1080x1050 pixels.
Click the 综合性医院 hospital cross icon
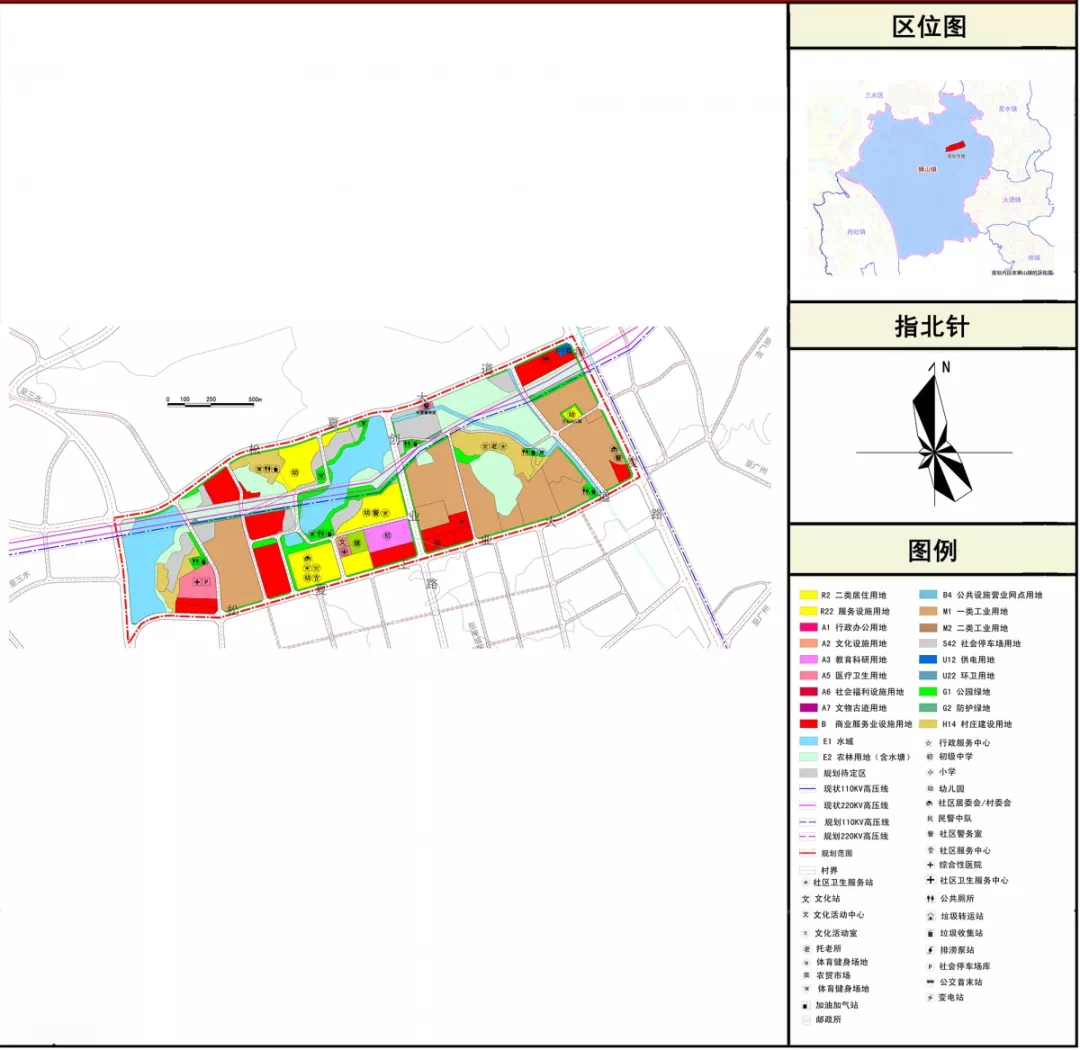coord(930,865)
